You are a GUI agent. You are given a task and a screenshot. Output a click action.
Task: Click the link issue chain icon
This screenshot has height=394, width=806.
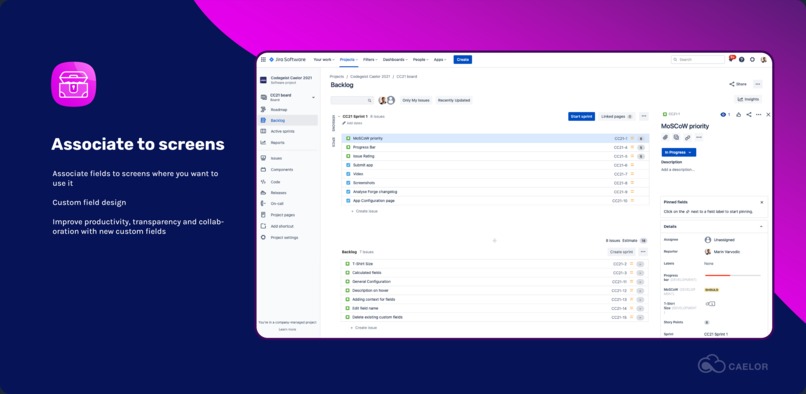point(687,137)
